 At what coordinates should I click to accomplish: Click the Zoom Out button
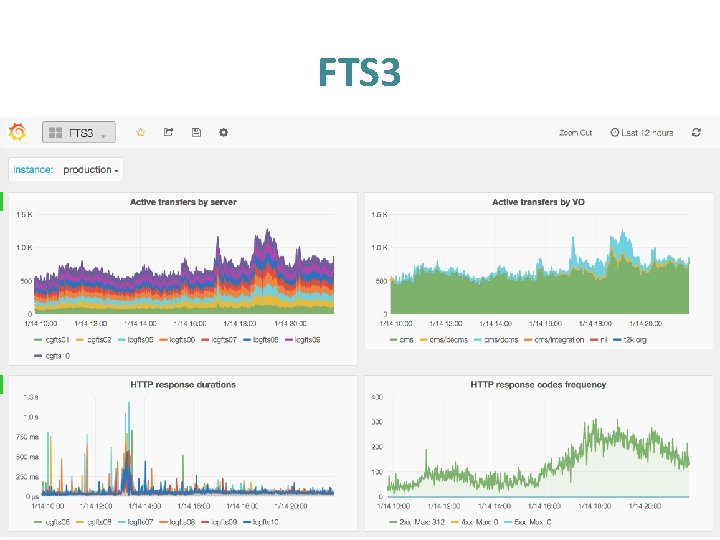click(575, 133)
